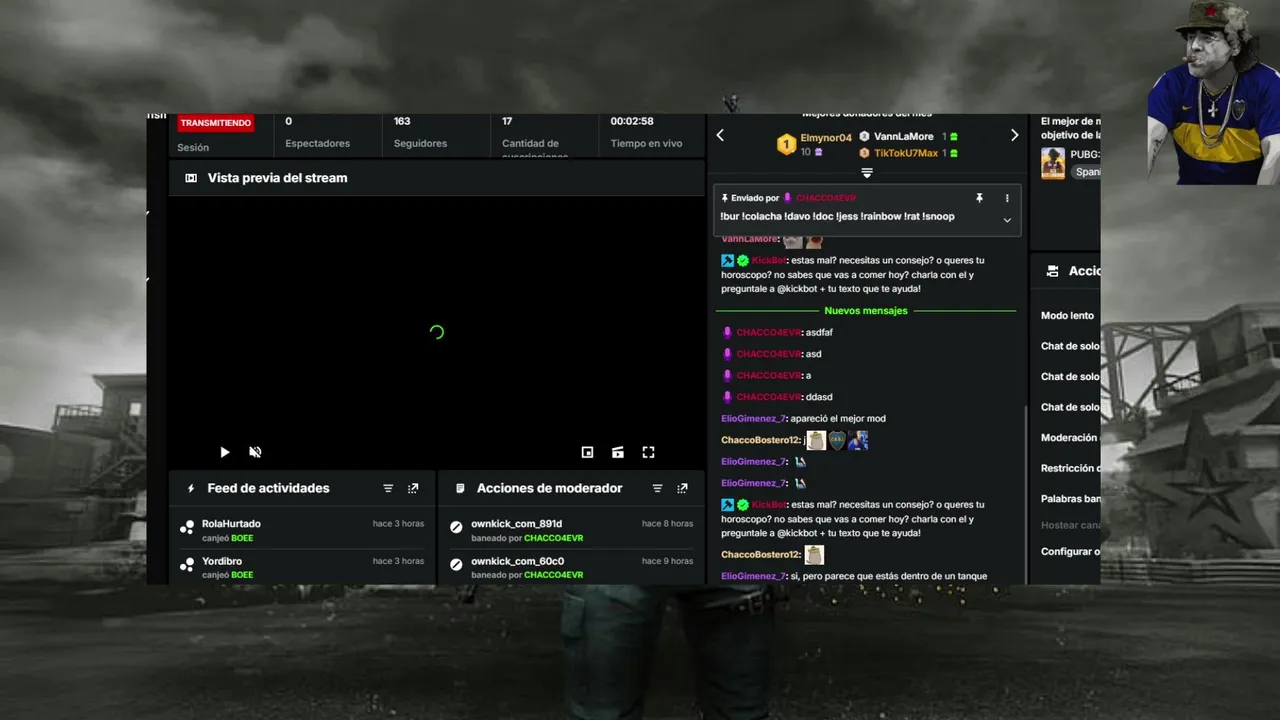Click ElioGimenez_7 on the tanque message

tap(754, 576)
